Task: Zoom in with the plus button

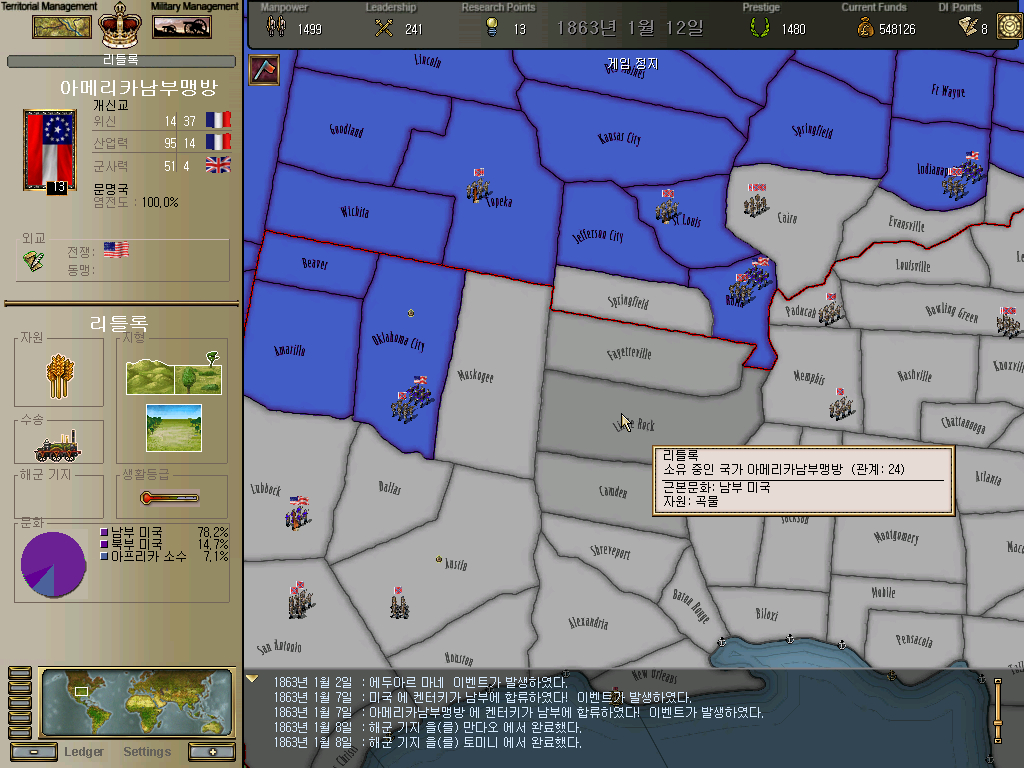Action: 212,752
